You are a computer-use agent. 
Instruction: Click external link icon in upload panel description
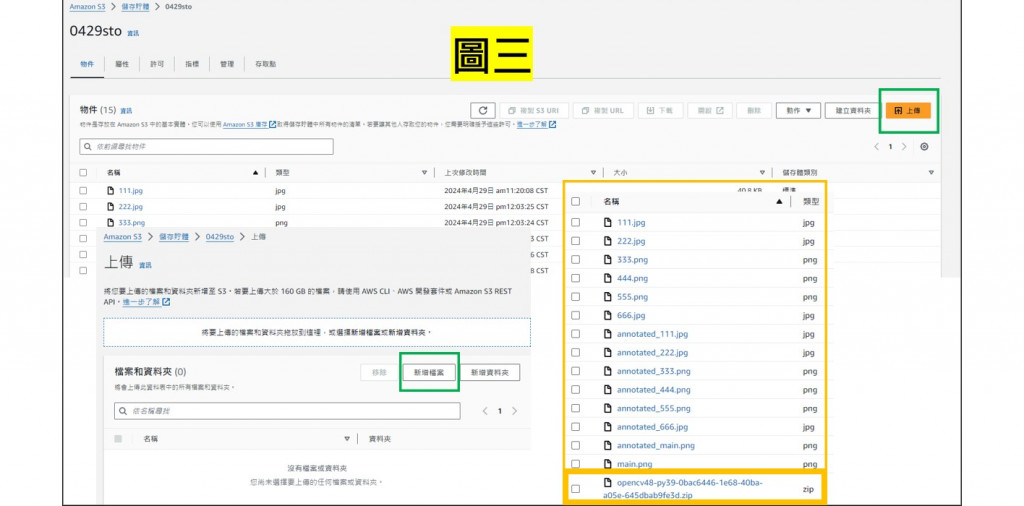coord(166,302)
